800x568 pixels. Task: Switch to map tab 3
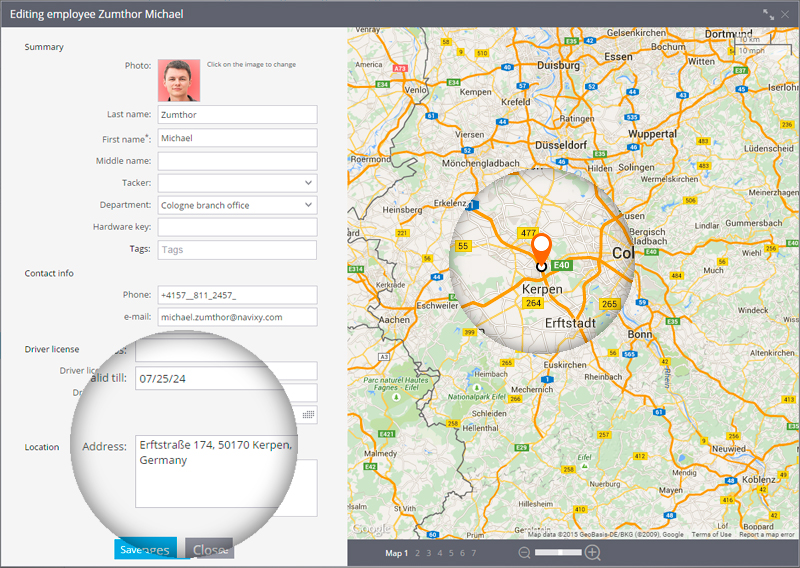pyautogui.click(x=429, y=553)
